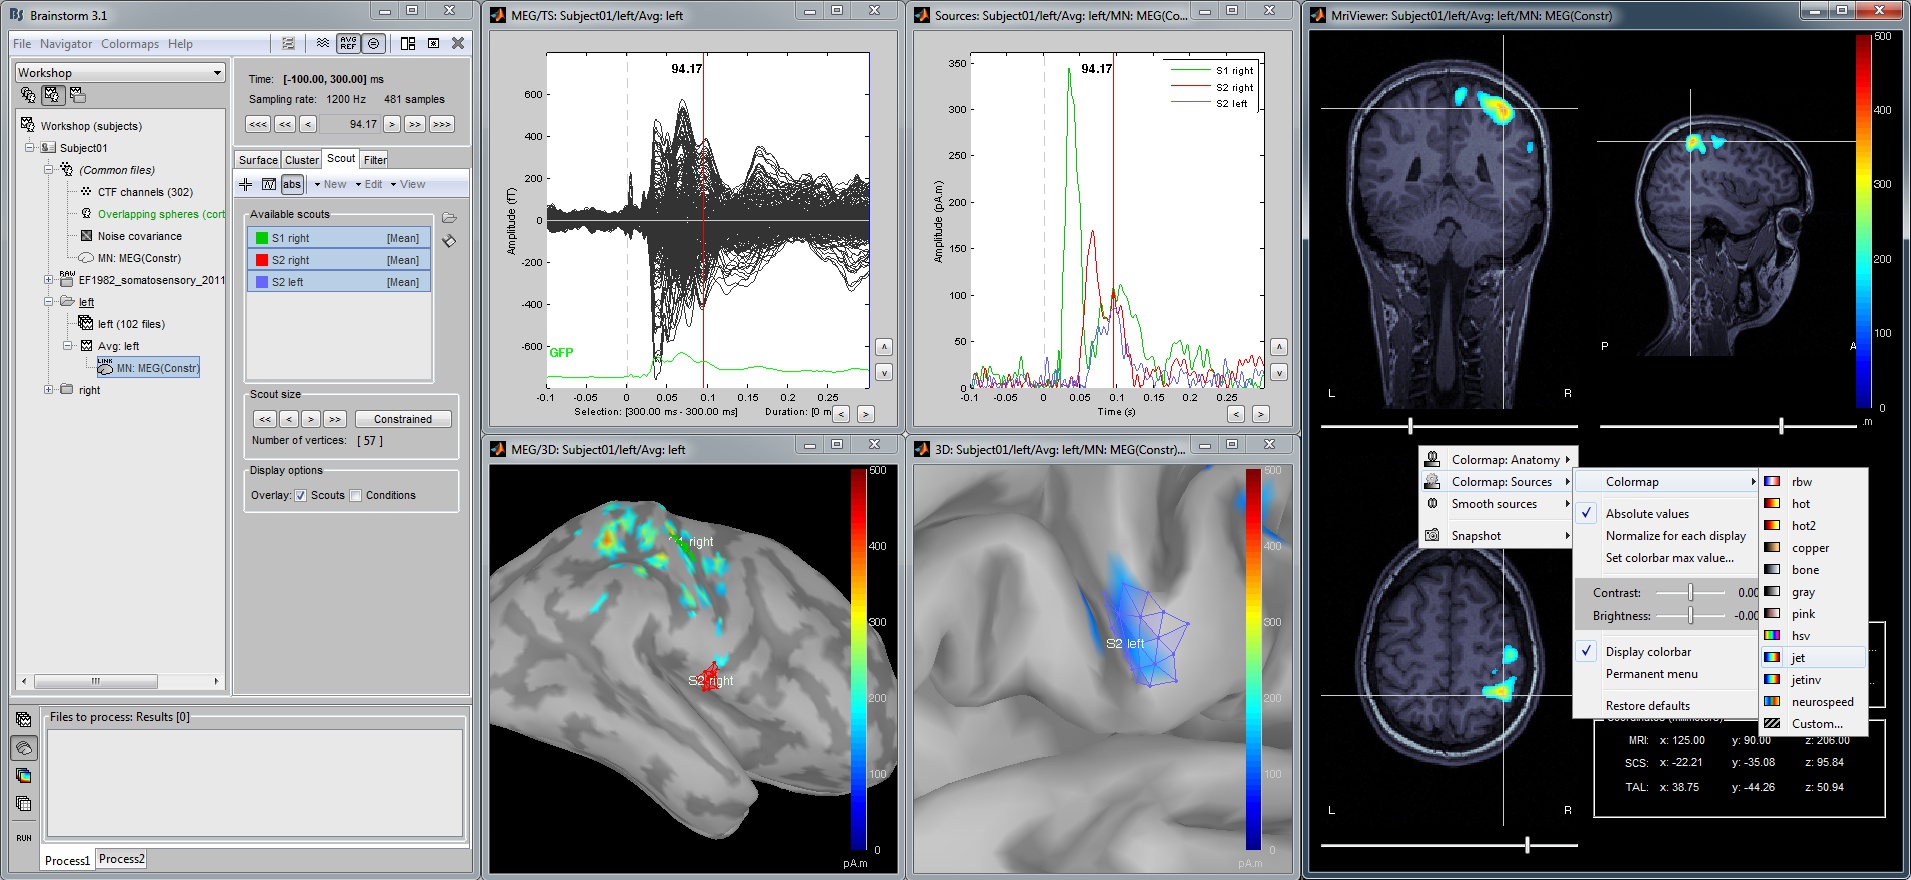This screenshot has width=1911, height=880.
Task: Open the New scout dropdown menu
Action: point(330,184)
